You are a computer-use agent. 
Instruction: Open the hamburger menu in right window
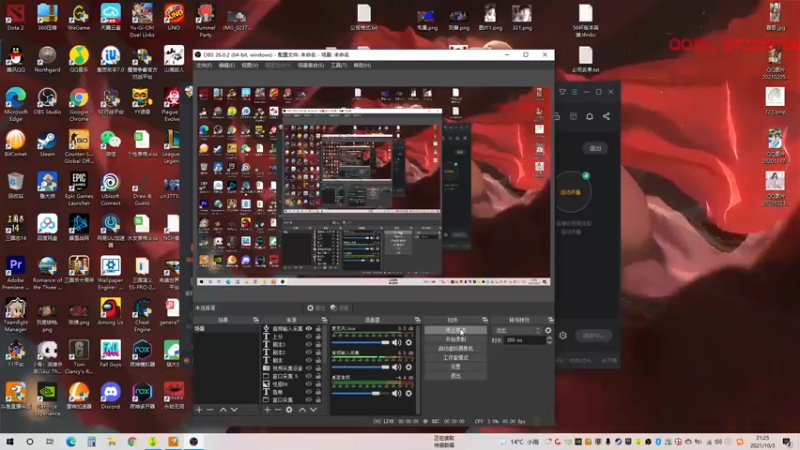pos(574,92)
